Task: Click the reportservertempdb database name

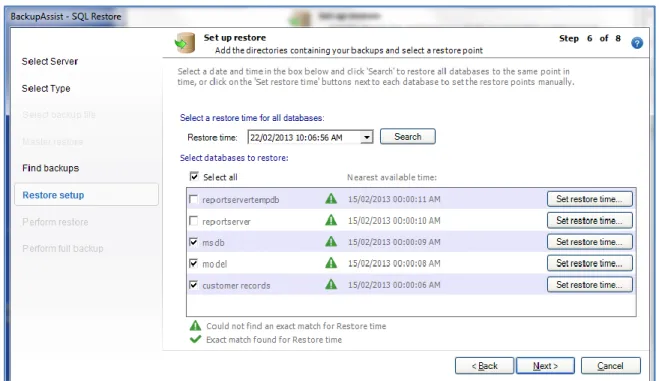Action: pyautogui.click(x=240, y=200)
